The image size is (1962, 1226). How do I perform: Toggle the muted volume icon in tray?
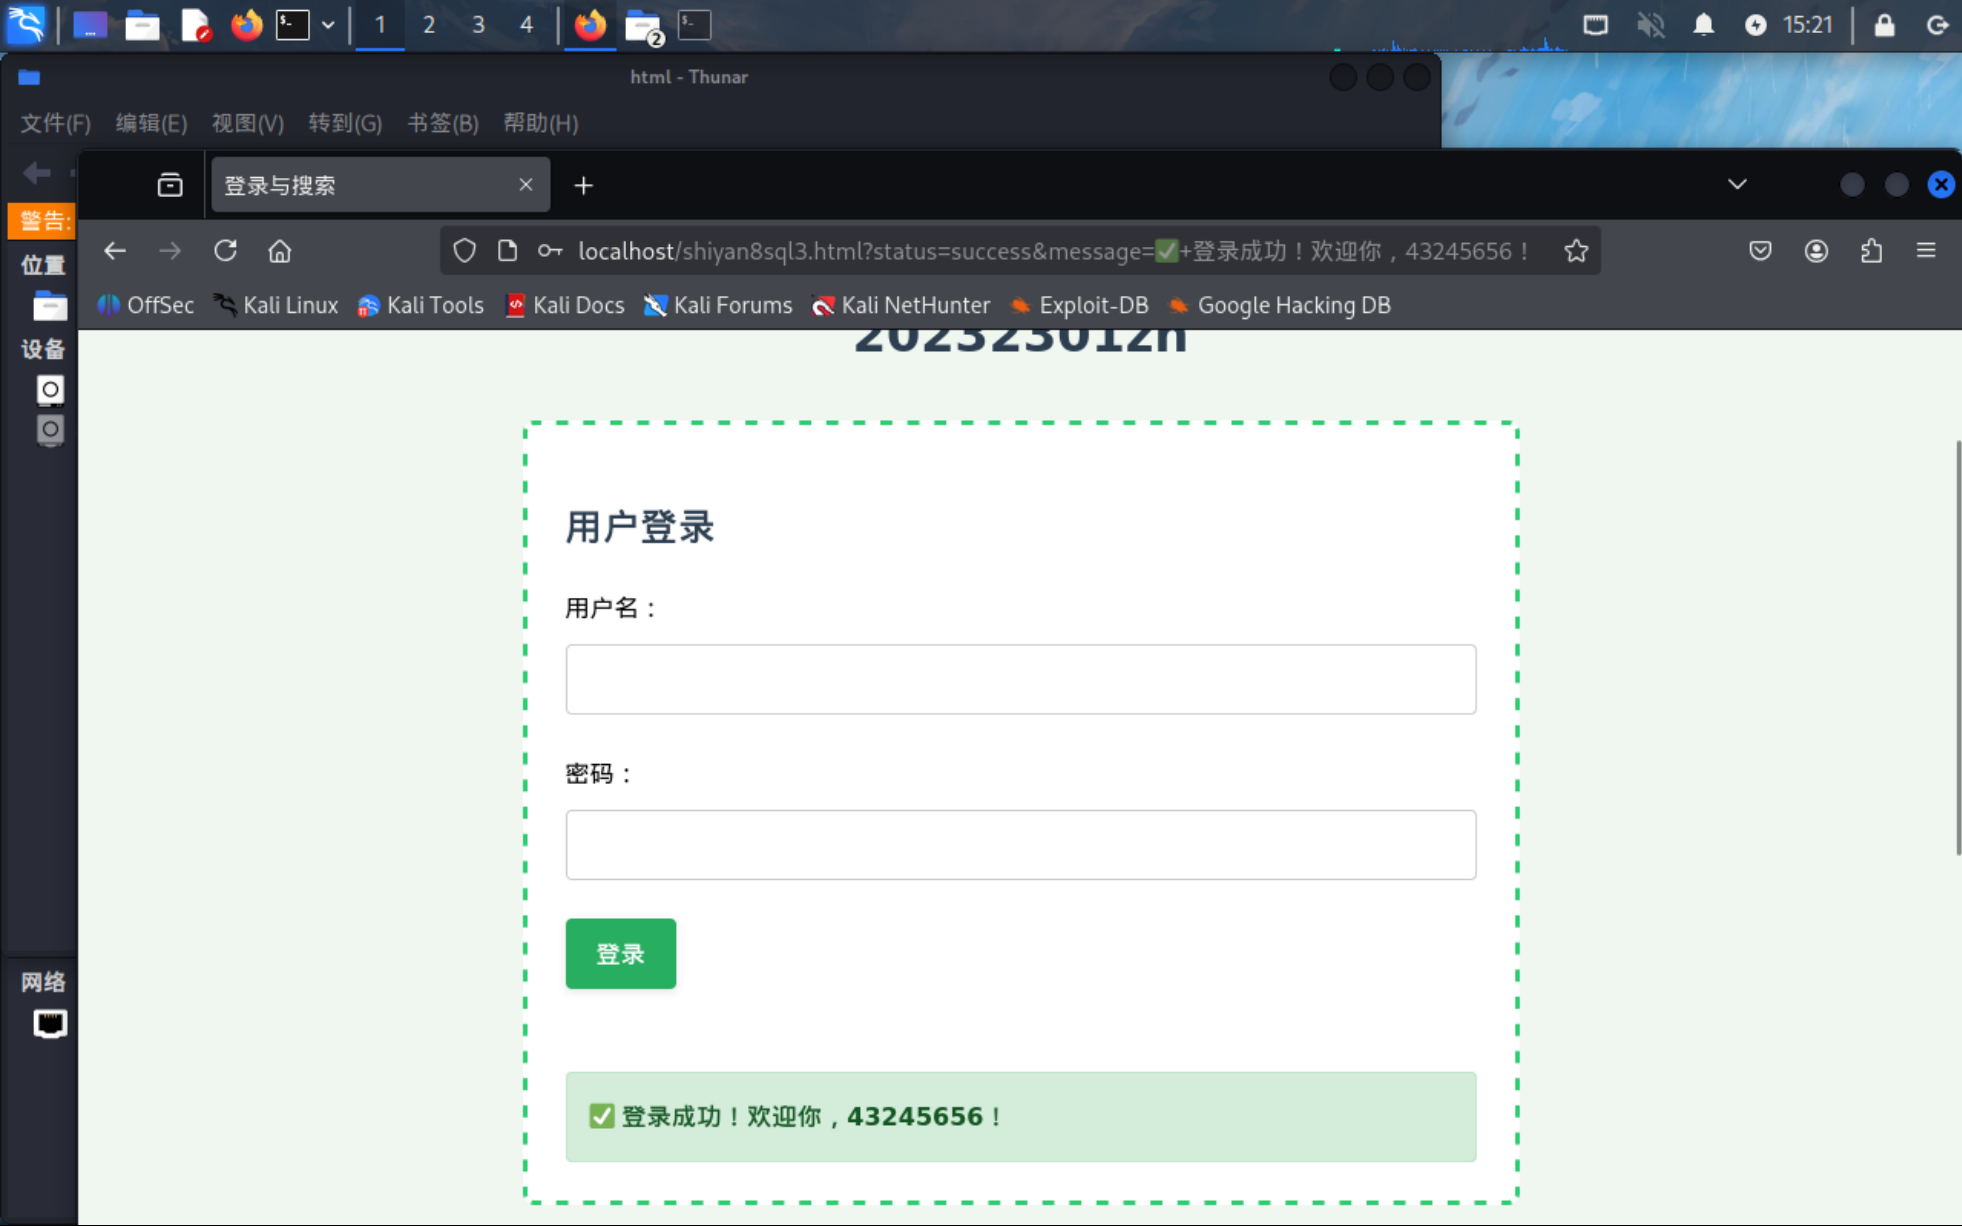1650,25
